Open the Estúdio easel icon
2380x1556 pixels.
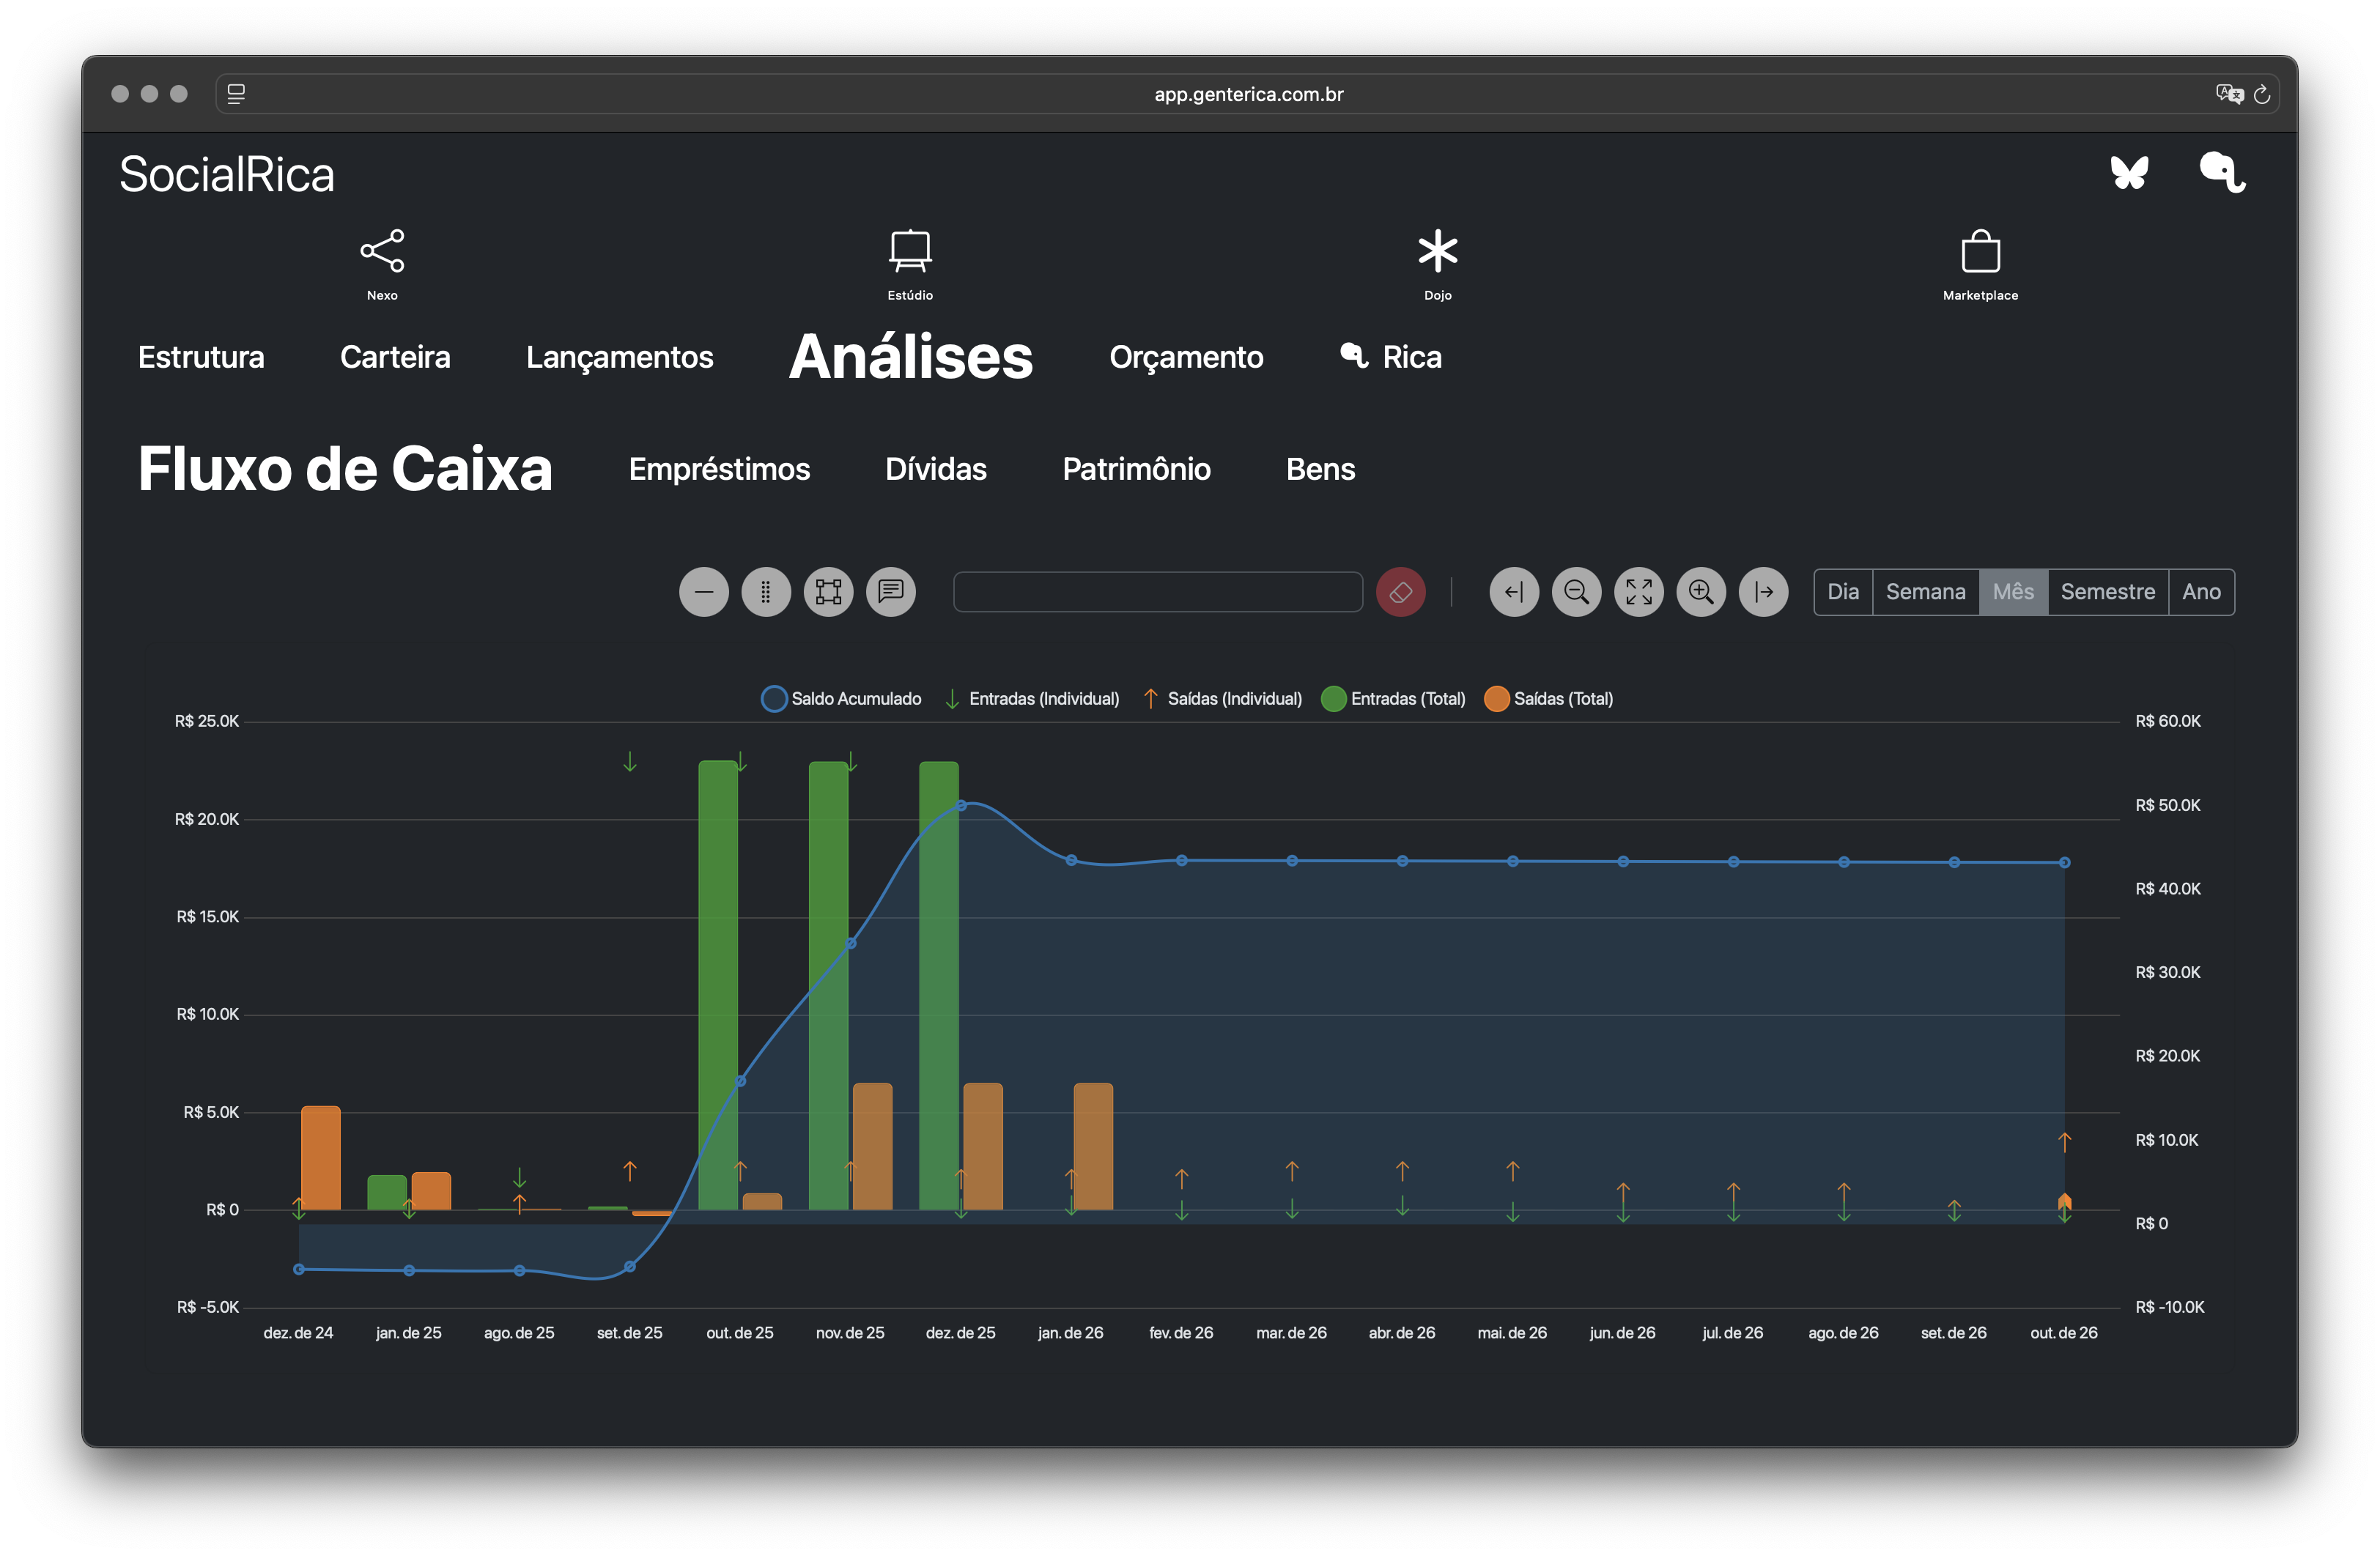coord(910,252)
